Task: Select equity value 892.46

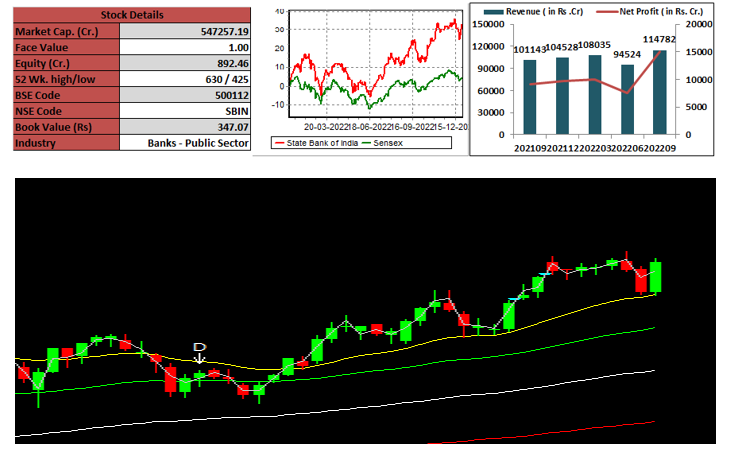Action: (232, 63)
